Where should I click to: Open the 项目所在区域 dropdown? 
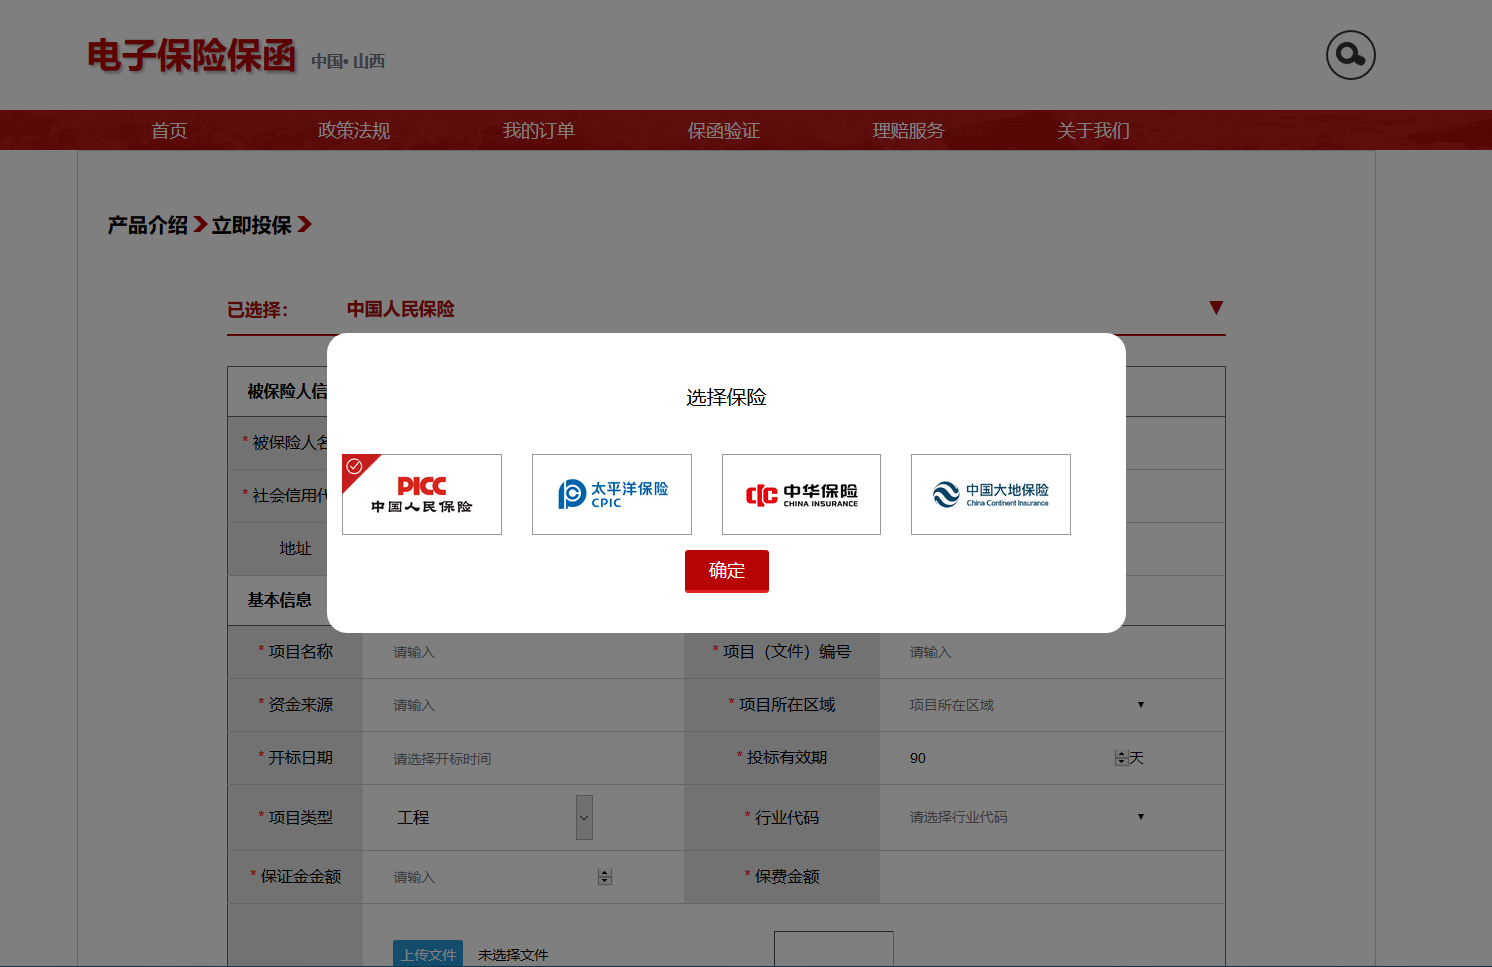(x=1026, y=705)
